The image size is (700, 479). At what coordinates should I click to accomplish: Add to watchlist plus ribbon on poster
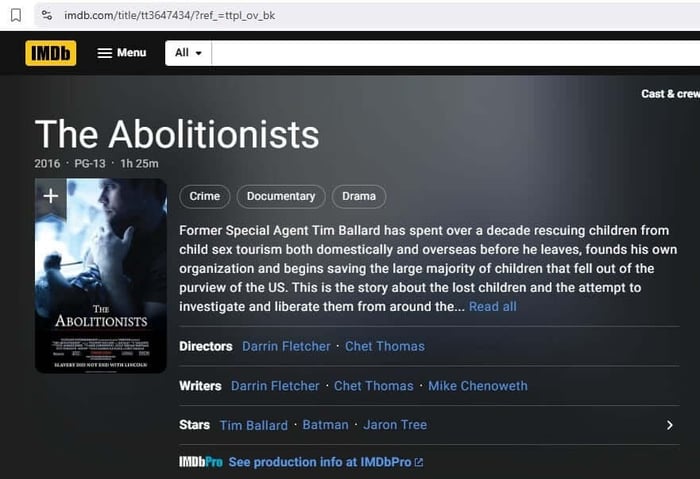[51, 196]
